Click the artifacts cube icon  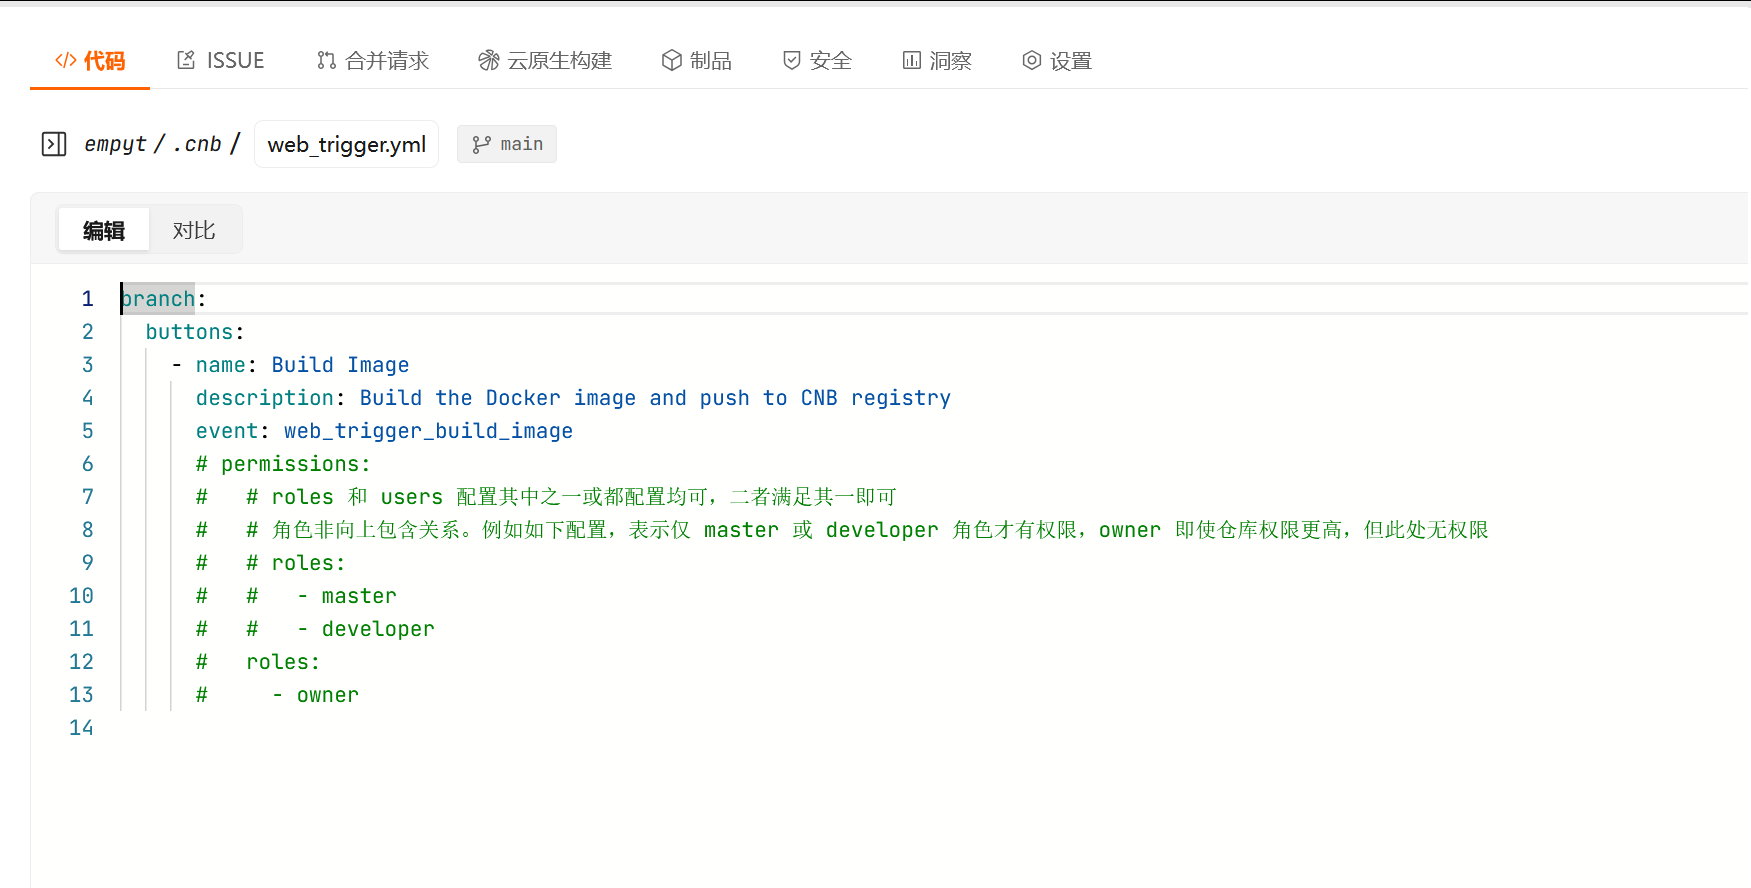pos(672,60)
